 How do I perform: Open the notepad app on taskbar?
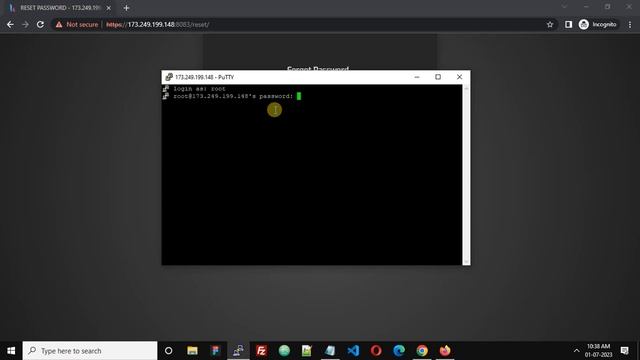click(x=330, y=351)
